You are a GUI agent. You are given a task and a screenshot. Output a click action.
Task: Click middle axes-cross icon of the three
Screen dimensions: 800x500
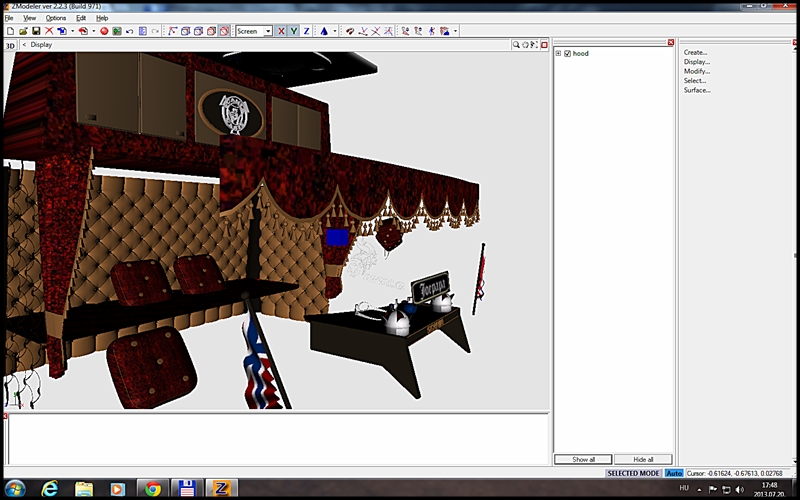pos(376,31)
